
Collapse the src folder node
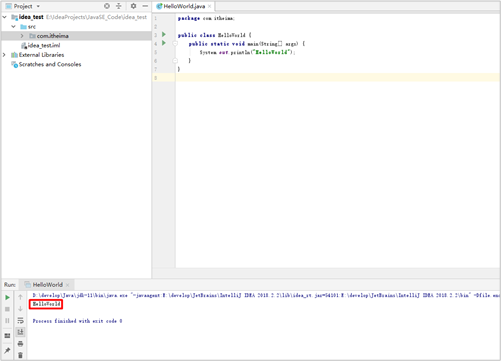pos(14,26)
